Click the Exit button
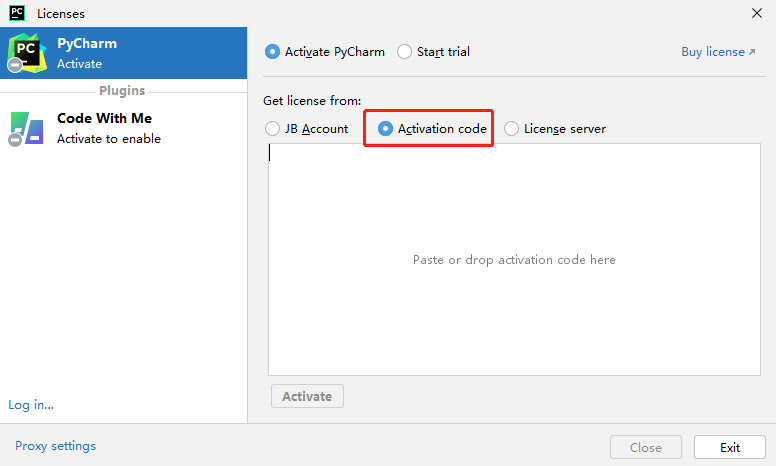Screen dimensions: 776x466 [x=730, y=447]
